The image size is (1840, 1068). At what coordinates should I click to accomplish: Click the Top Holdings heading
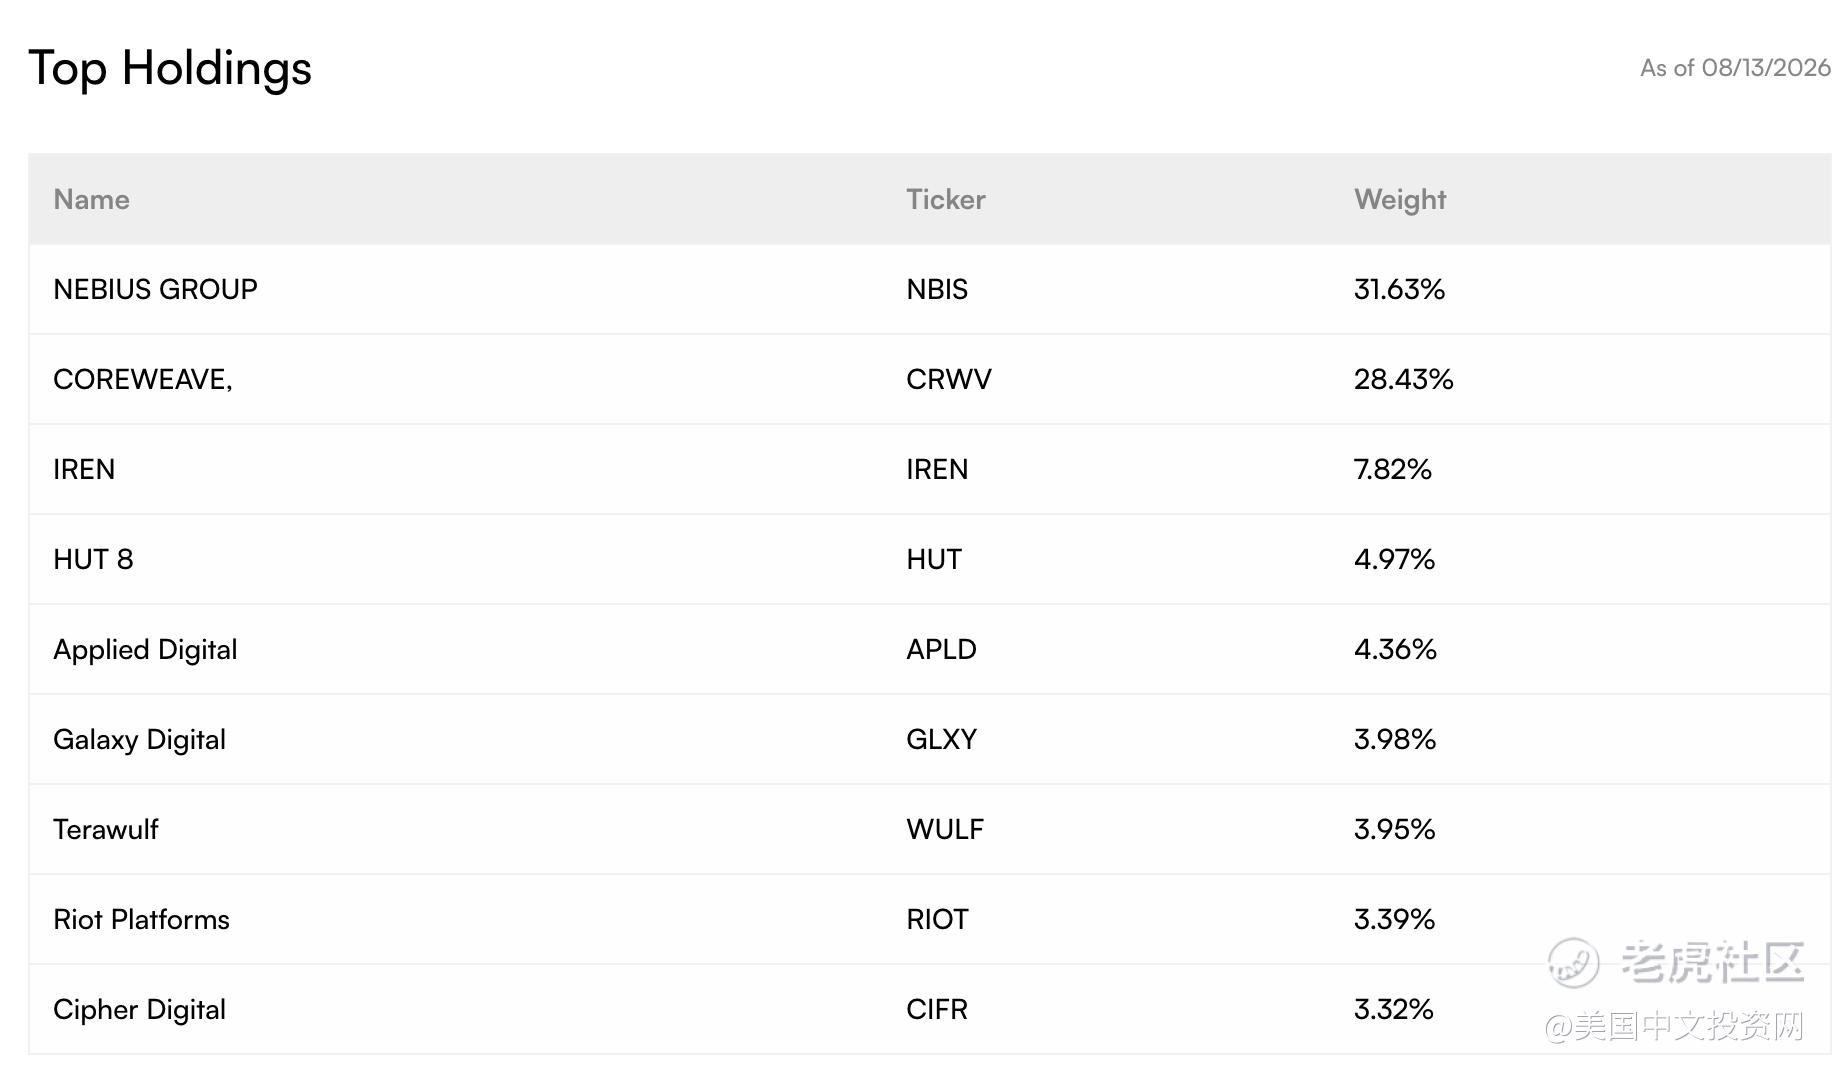coord(170,69)
